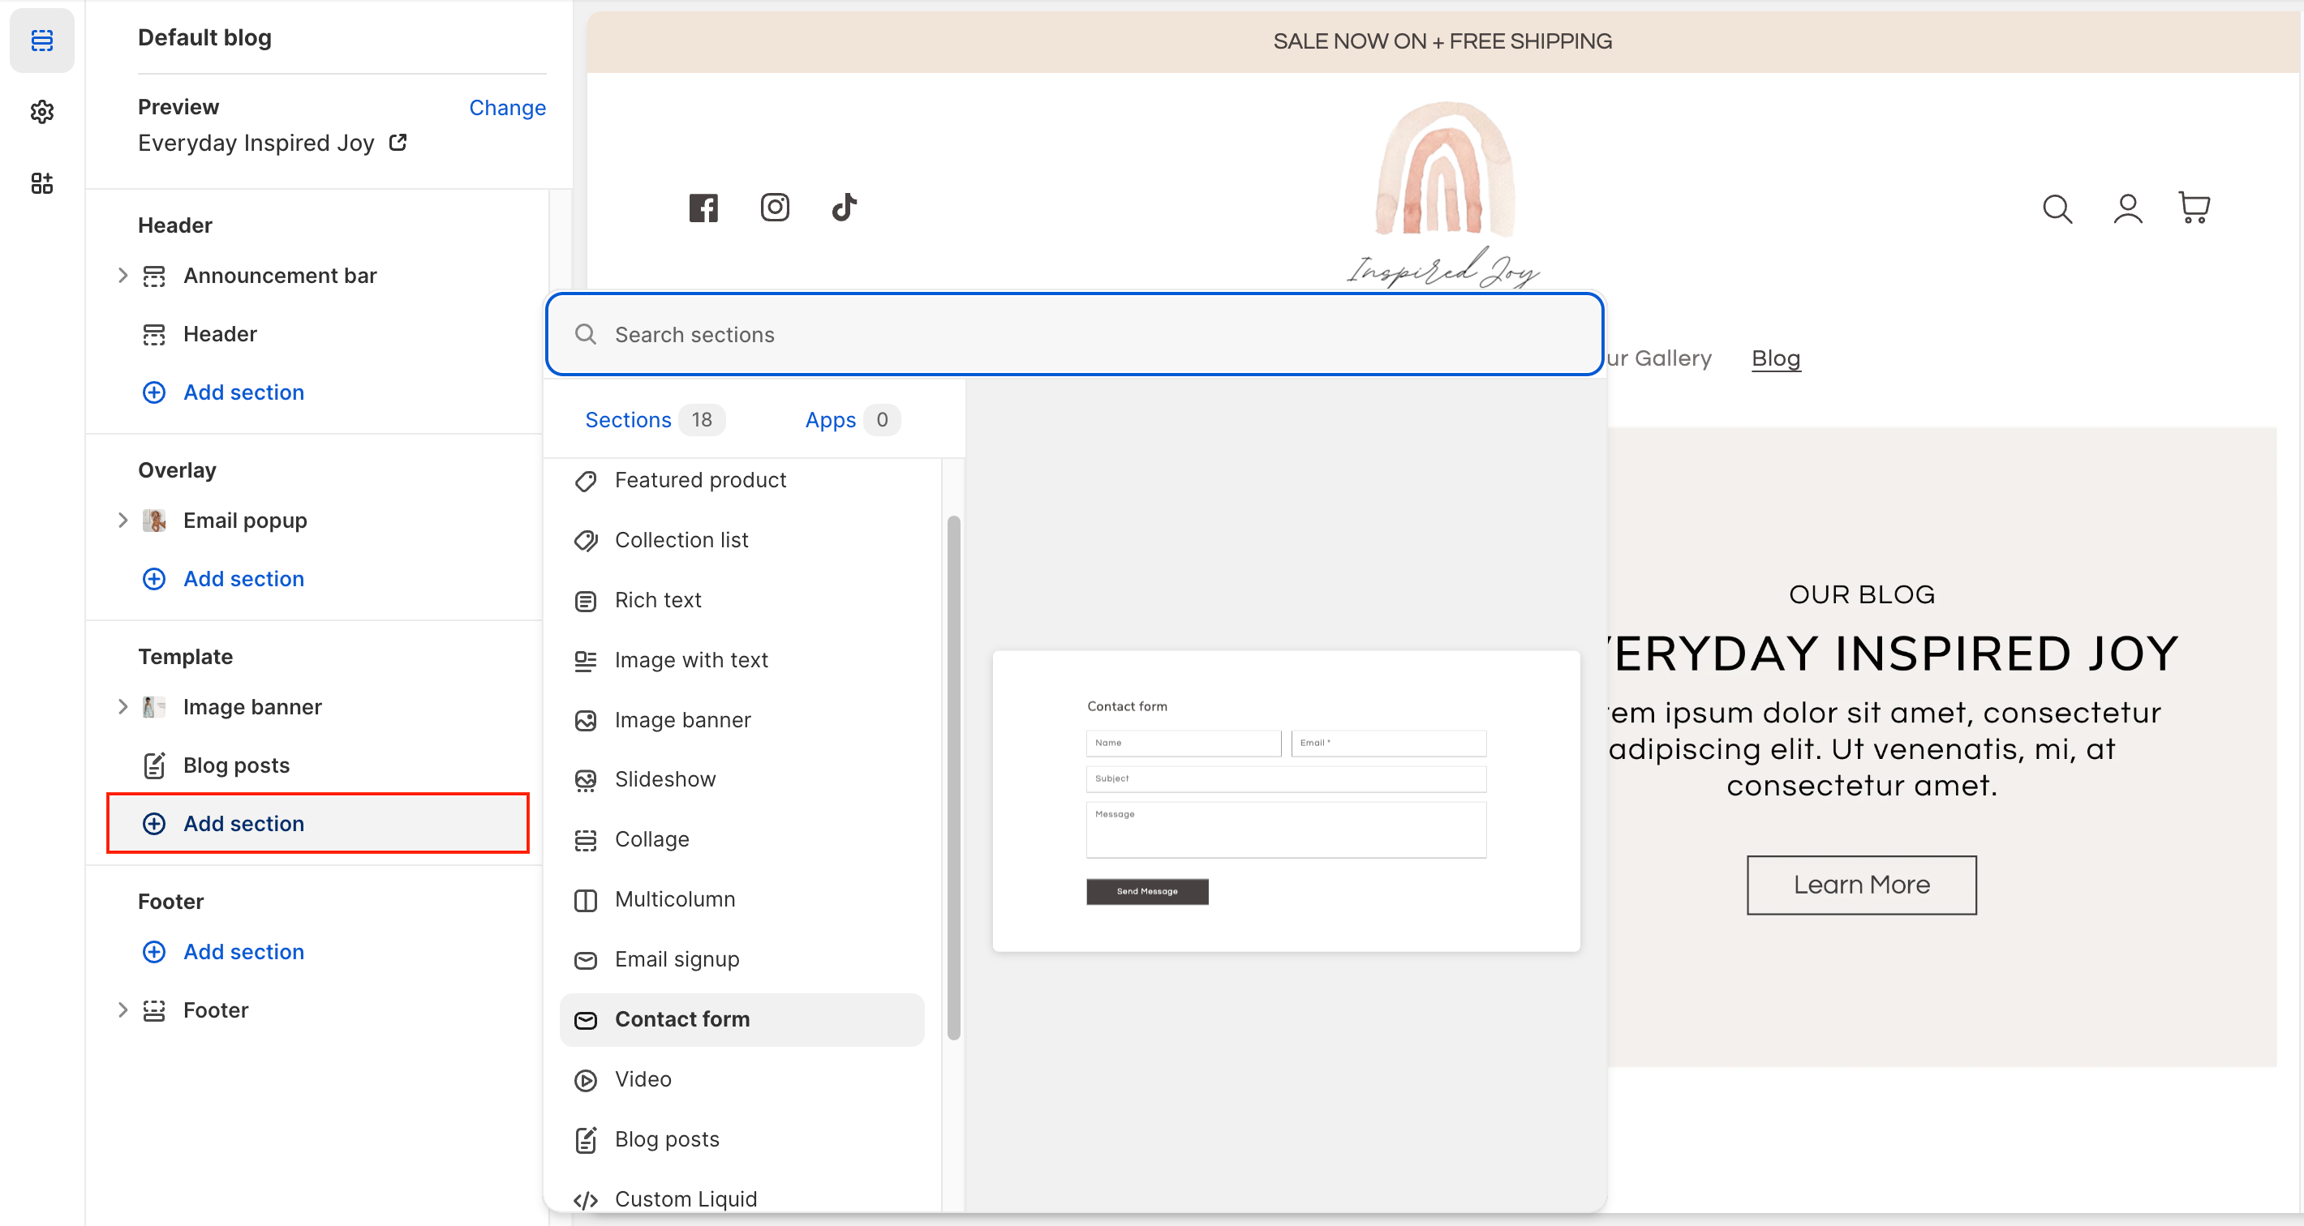This screenshot has width=2304, height=1226.
Task: Select the Sections tab
Action: pos(628,420)
